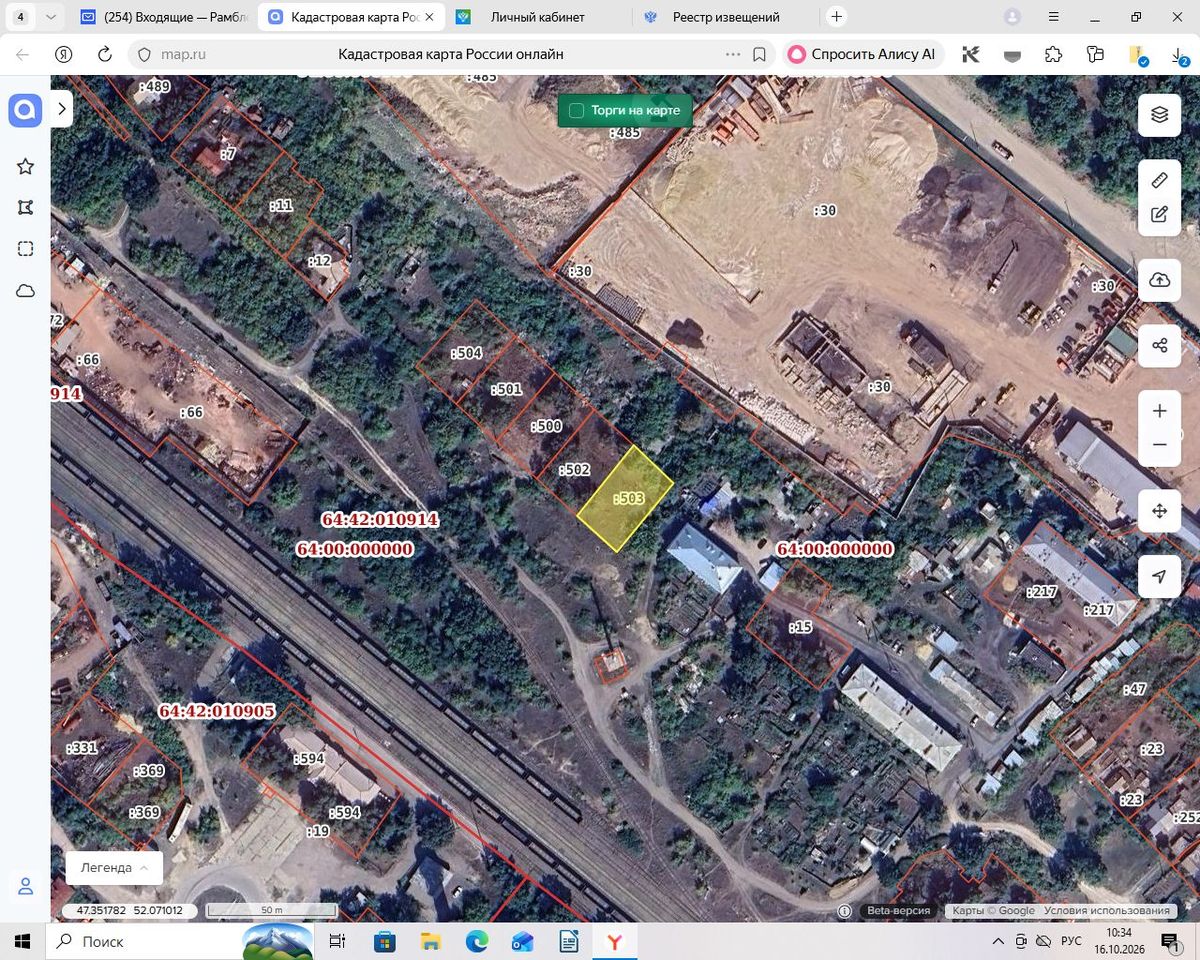Reload the page in the browser
Screen dimensions: 1200x960
[x=105, y=54]
